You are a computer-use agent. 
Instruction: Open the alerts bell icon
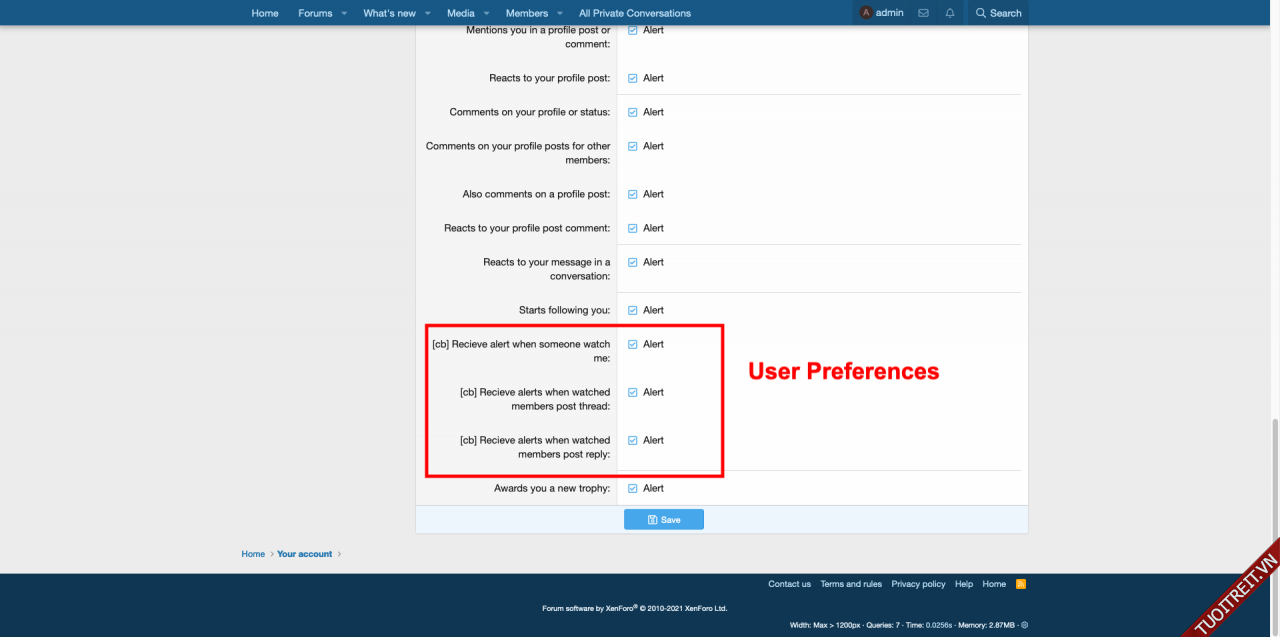point(950,13)
